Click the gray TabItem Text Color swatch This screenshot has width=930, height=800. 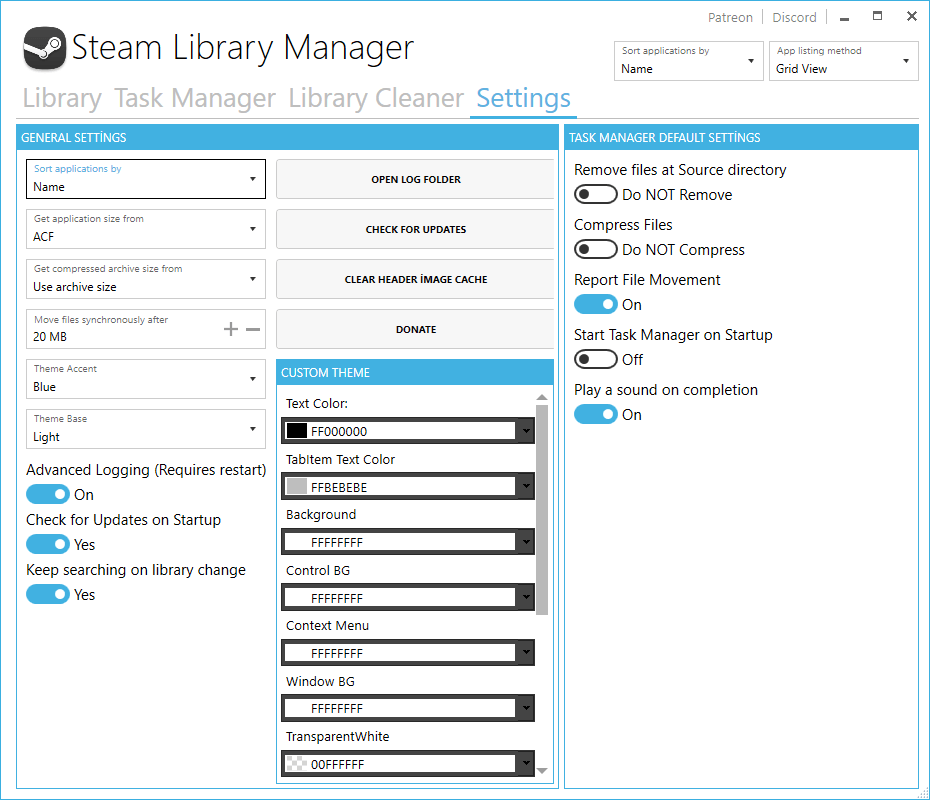point(297,486)
